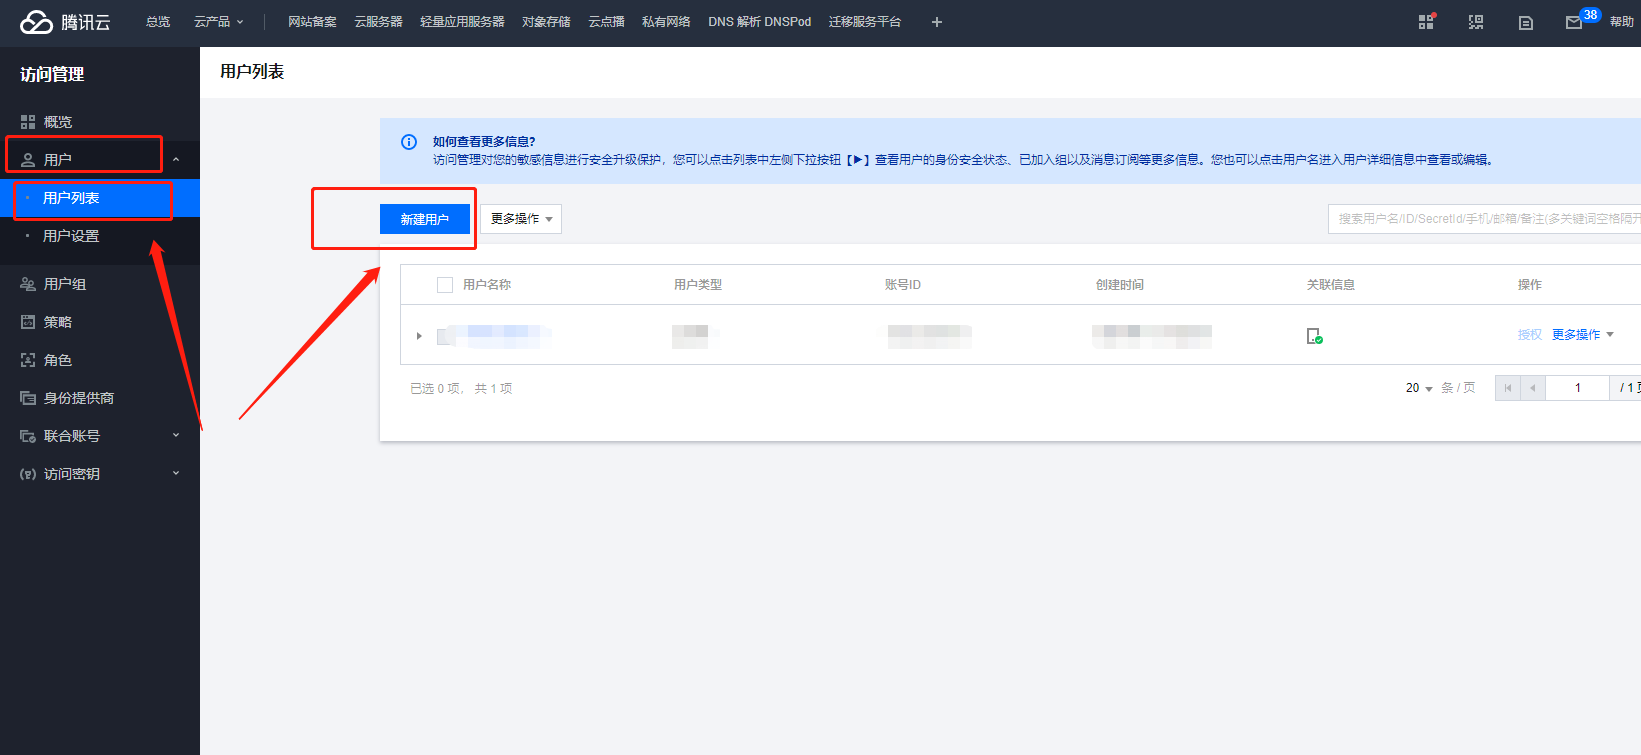
Task: Expand the 访问密钥 sidebar section
Action: [100, 474]
